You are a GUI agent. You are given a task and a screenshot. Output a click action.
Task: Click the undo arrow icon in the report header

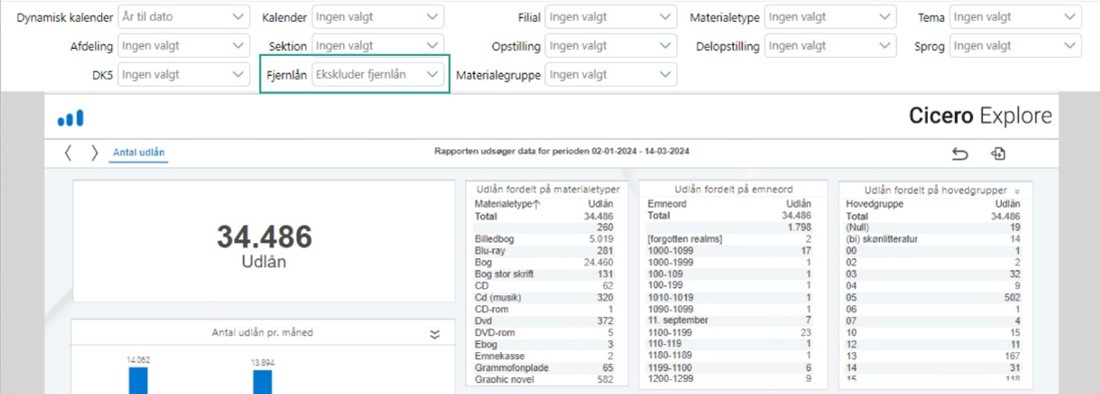pos(960,154)
